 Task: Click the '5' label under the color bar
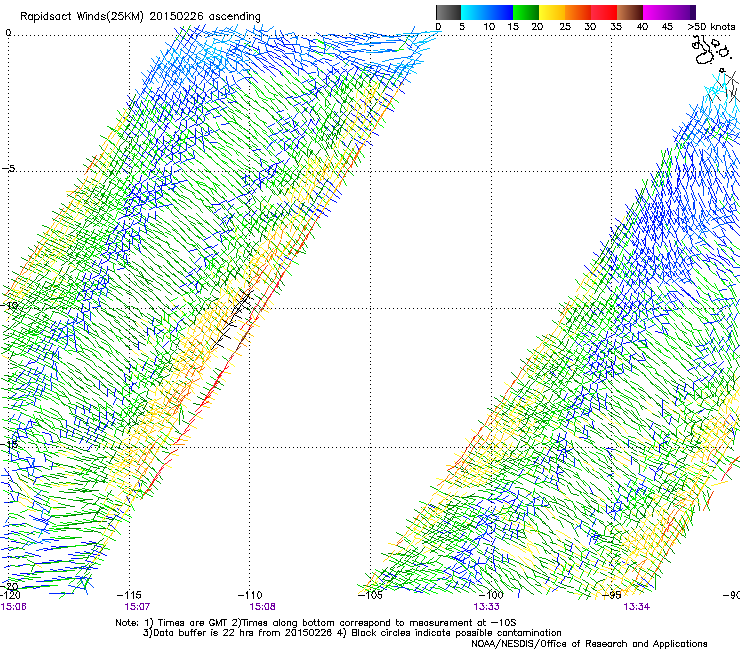click(462, 27)
